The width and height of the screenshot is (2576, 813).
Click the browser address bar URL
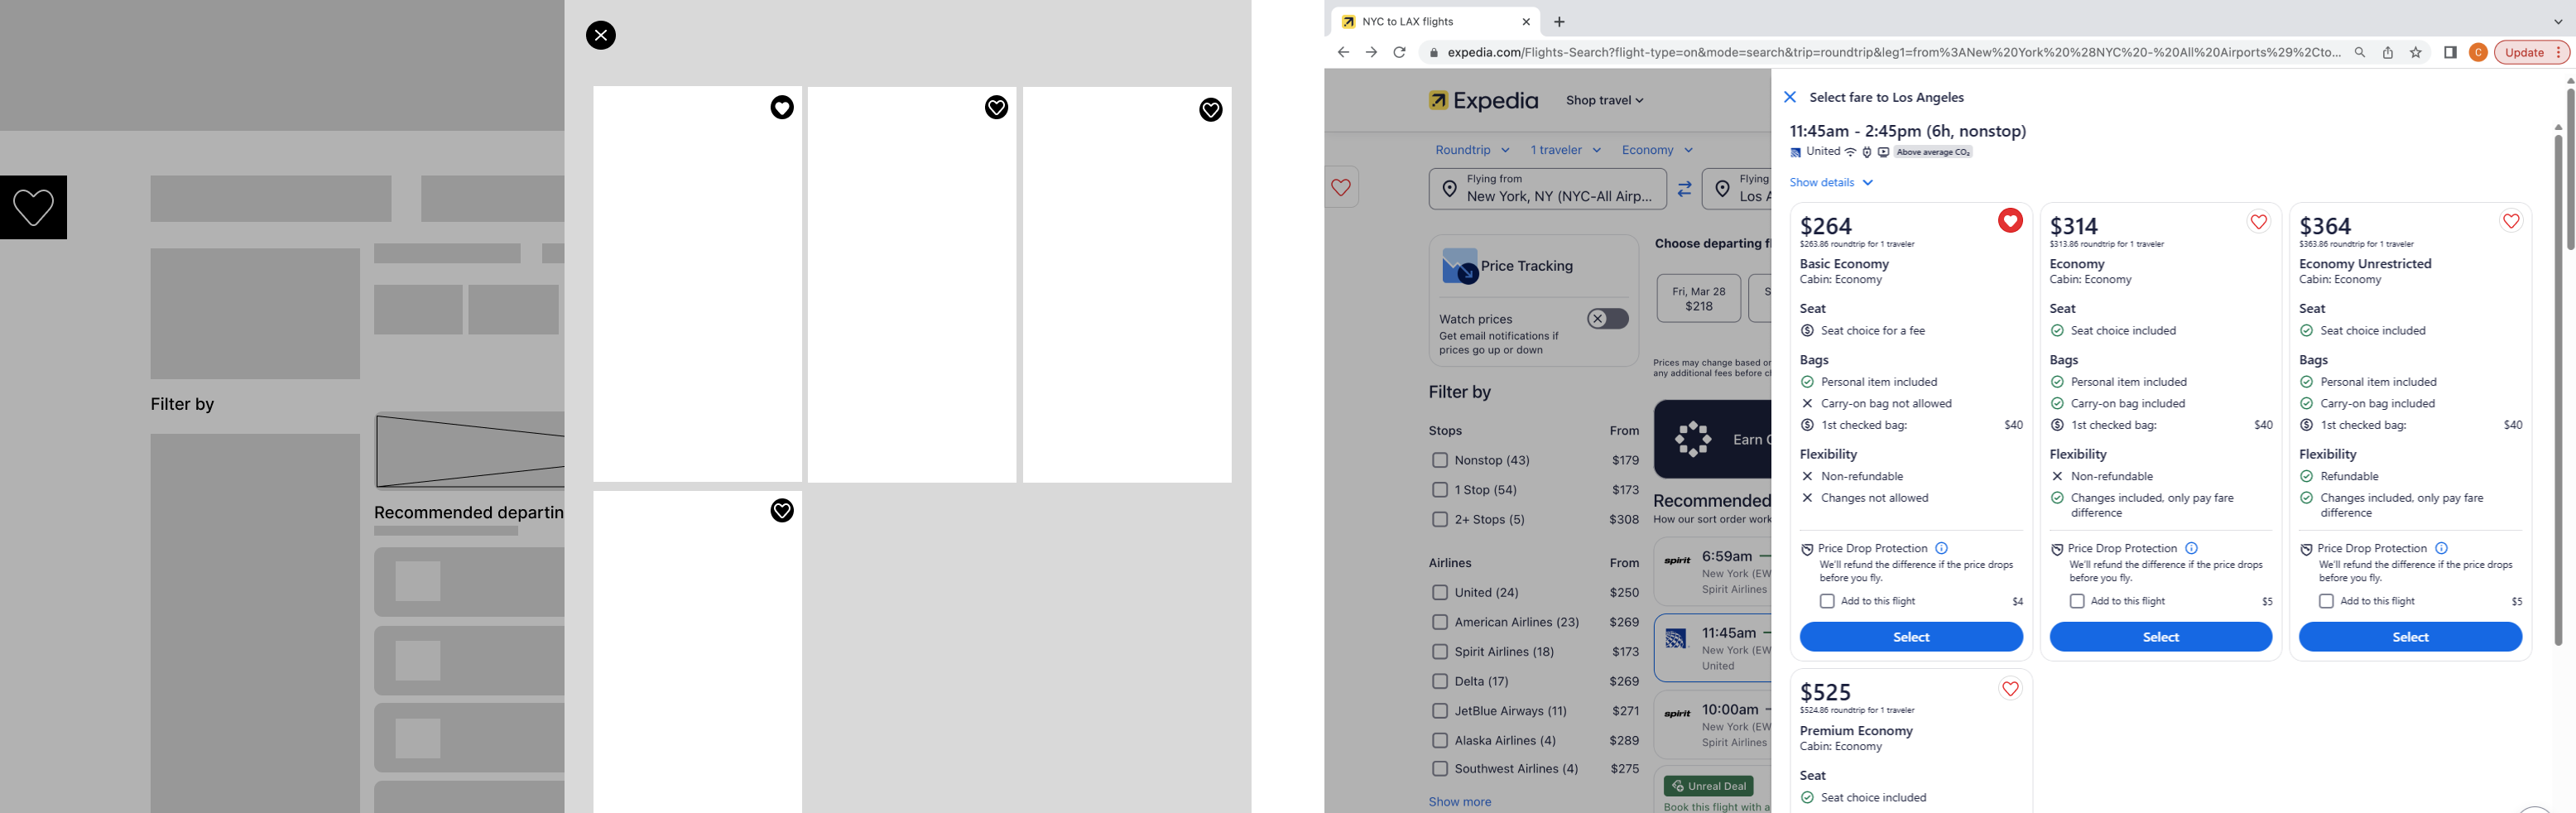click(1893, 52)
